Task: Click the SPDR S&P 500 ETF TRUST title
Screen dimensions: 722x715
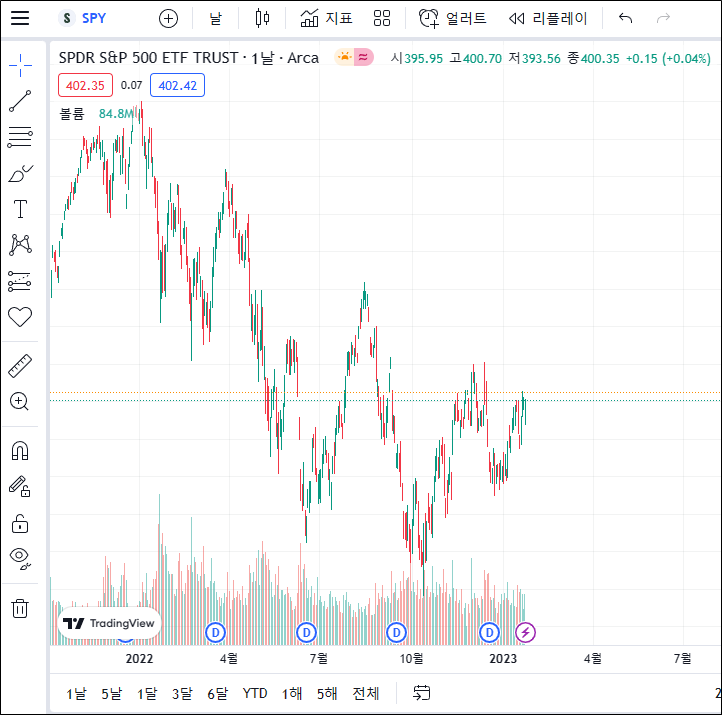Action: click(x=149, y=58)
